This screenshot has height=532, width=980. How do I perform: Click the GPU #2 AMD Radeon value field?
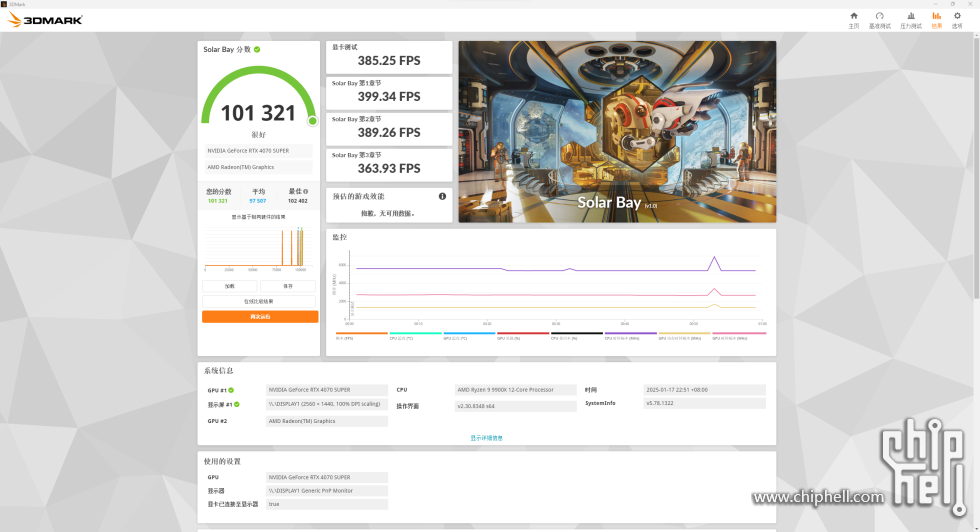click(327, 421)
